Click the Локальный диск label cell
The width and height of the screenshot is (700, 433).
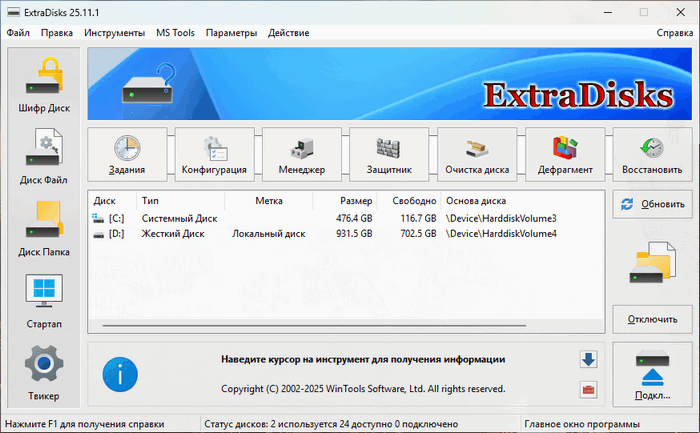click(269, 233)
